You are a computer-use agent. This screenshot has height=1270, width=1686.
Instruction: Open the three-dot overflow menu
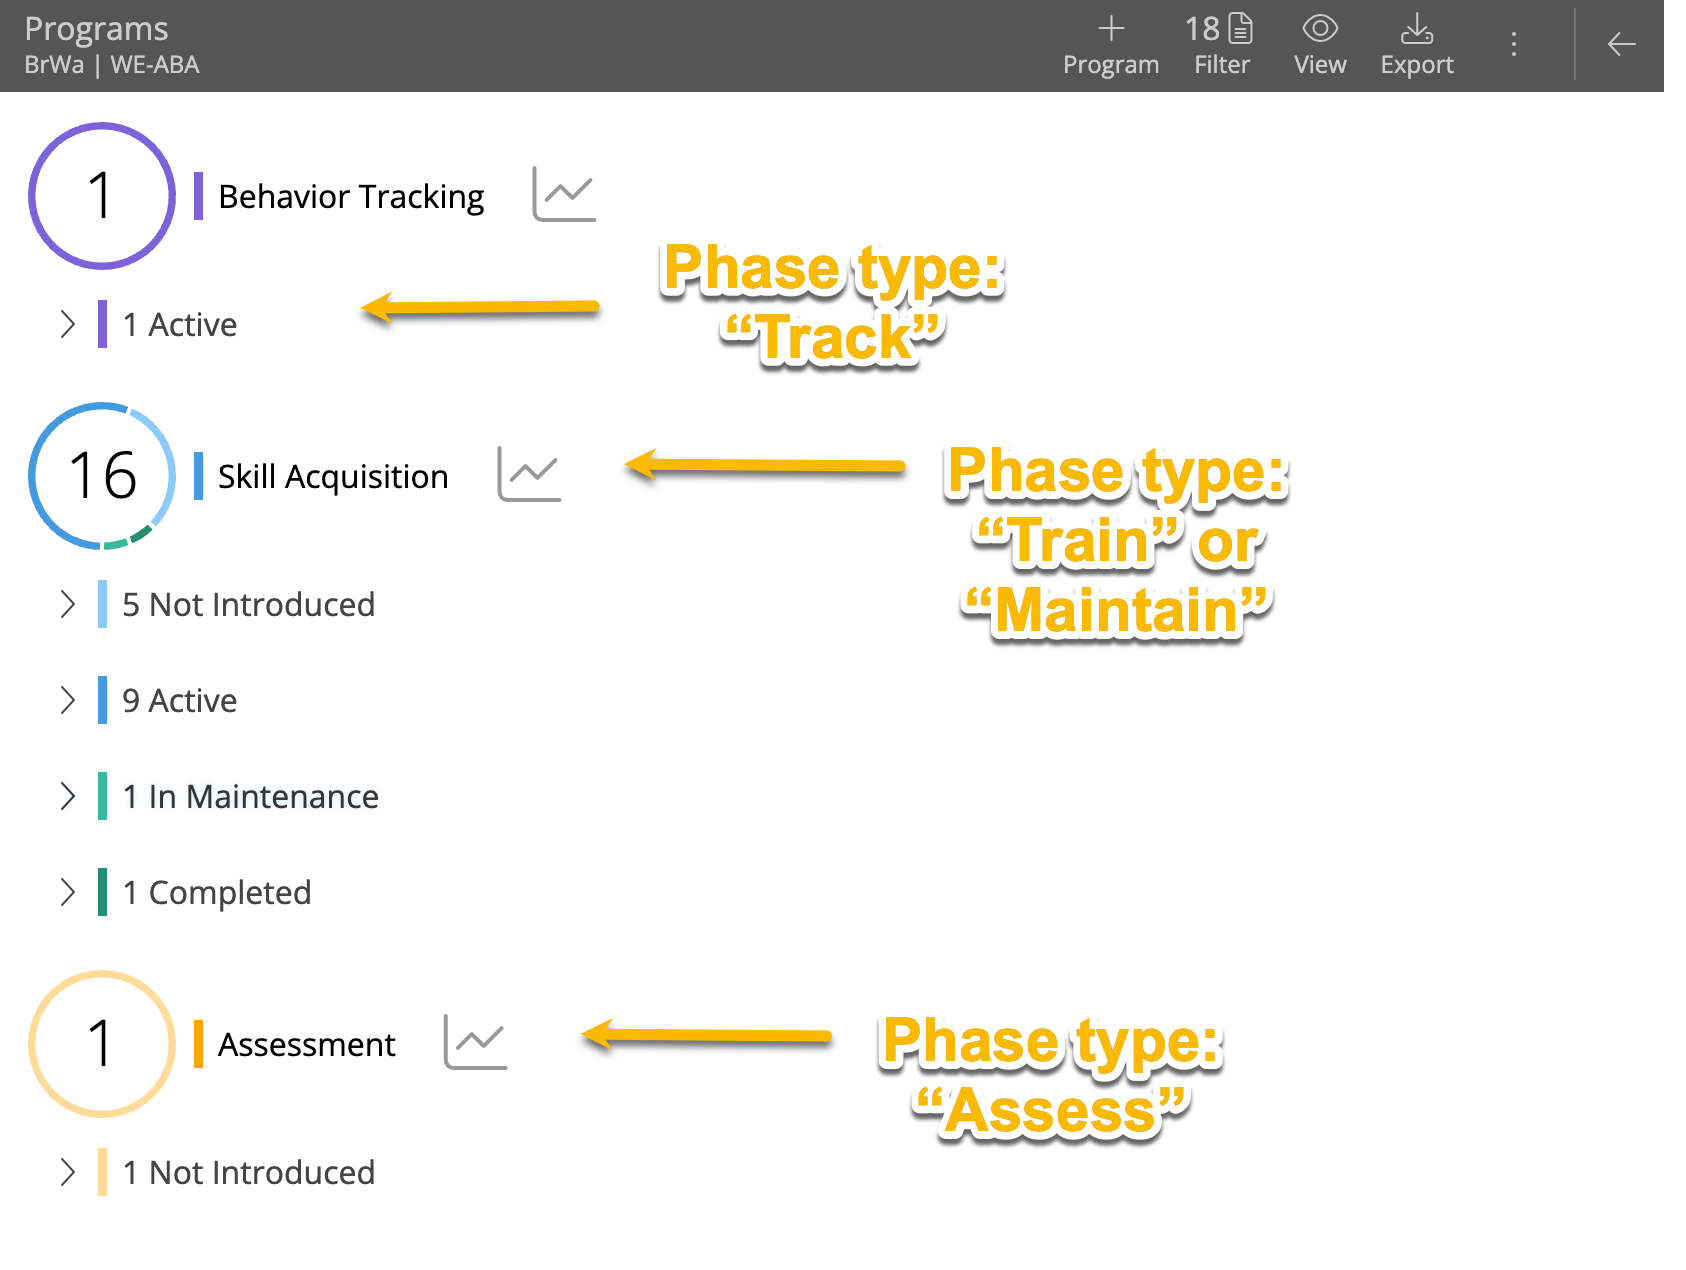pos(1514,44)
